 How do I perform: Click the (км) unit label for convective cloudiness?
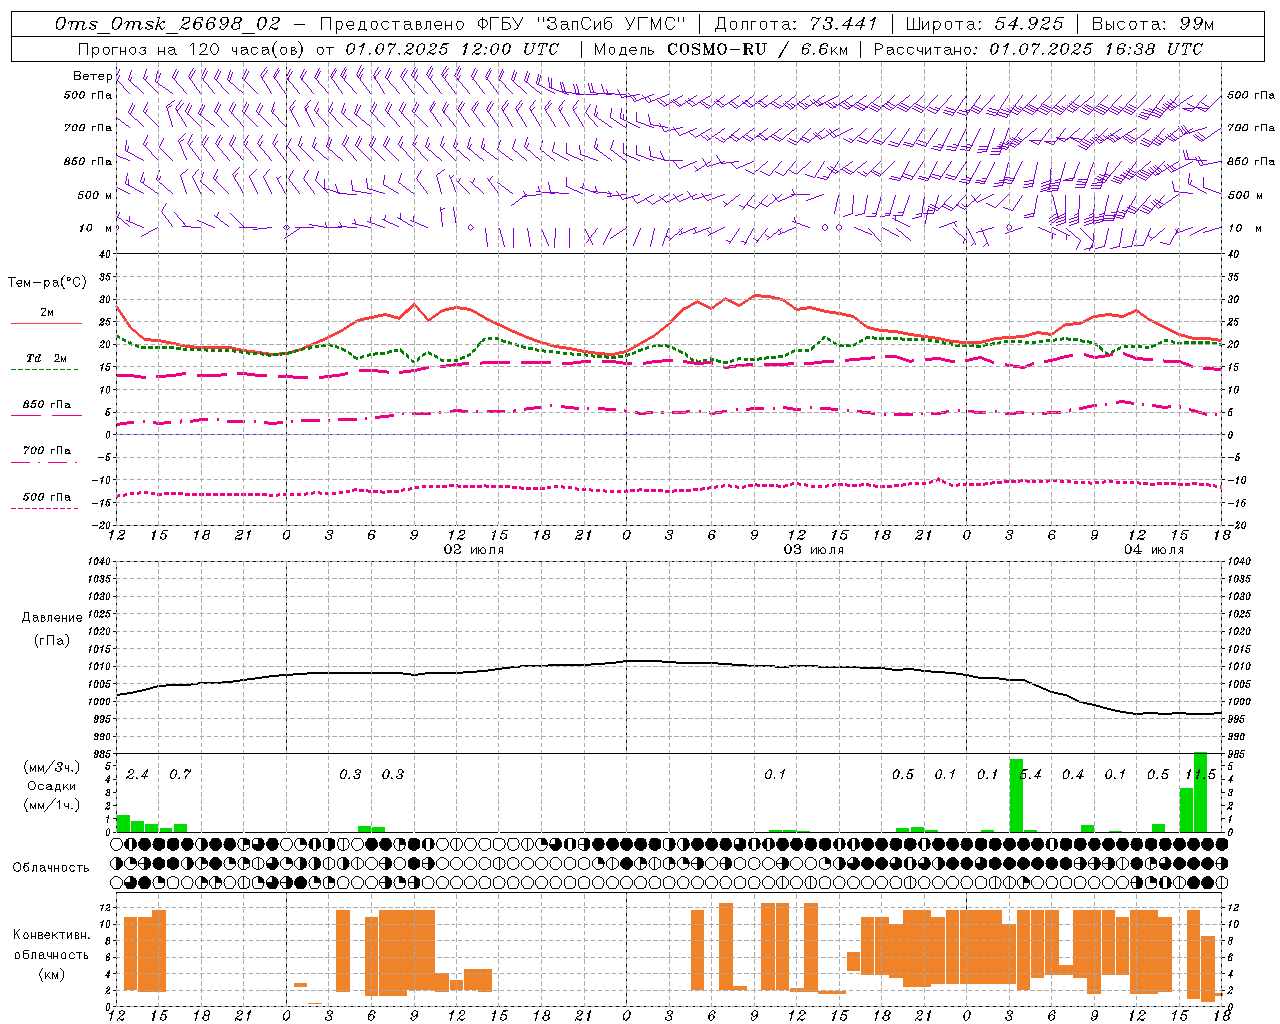click(52, 974)
